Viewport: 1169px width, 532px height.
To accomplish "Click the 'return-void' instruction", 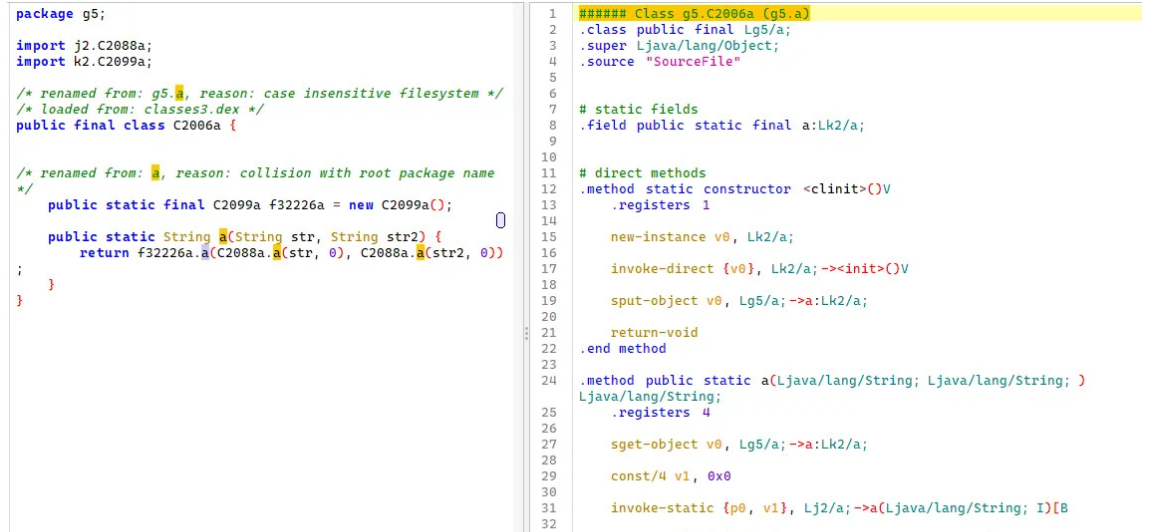I will (x=654, y=332).
